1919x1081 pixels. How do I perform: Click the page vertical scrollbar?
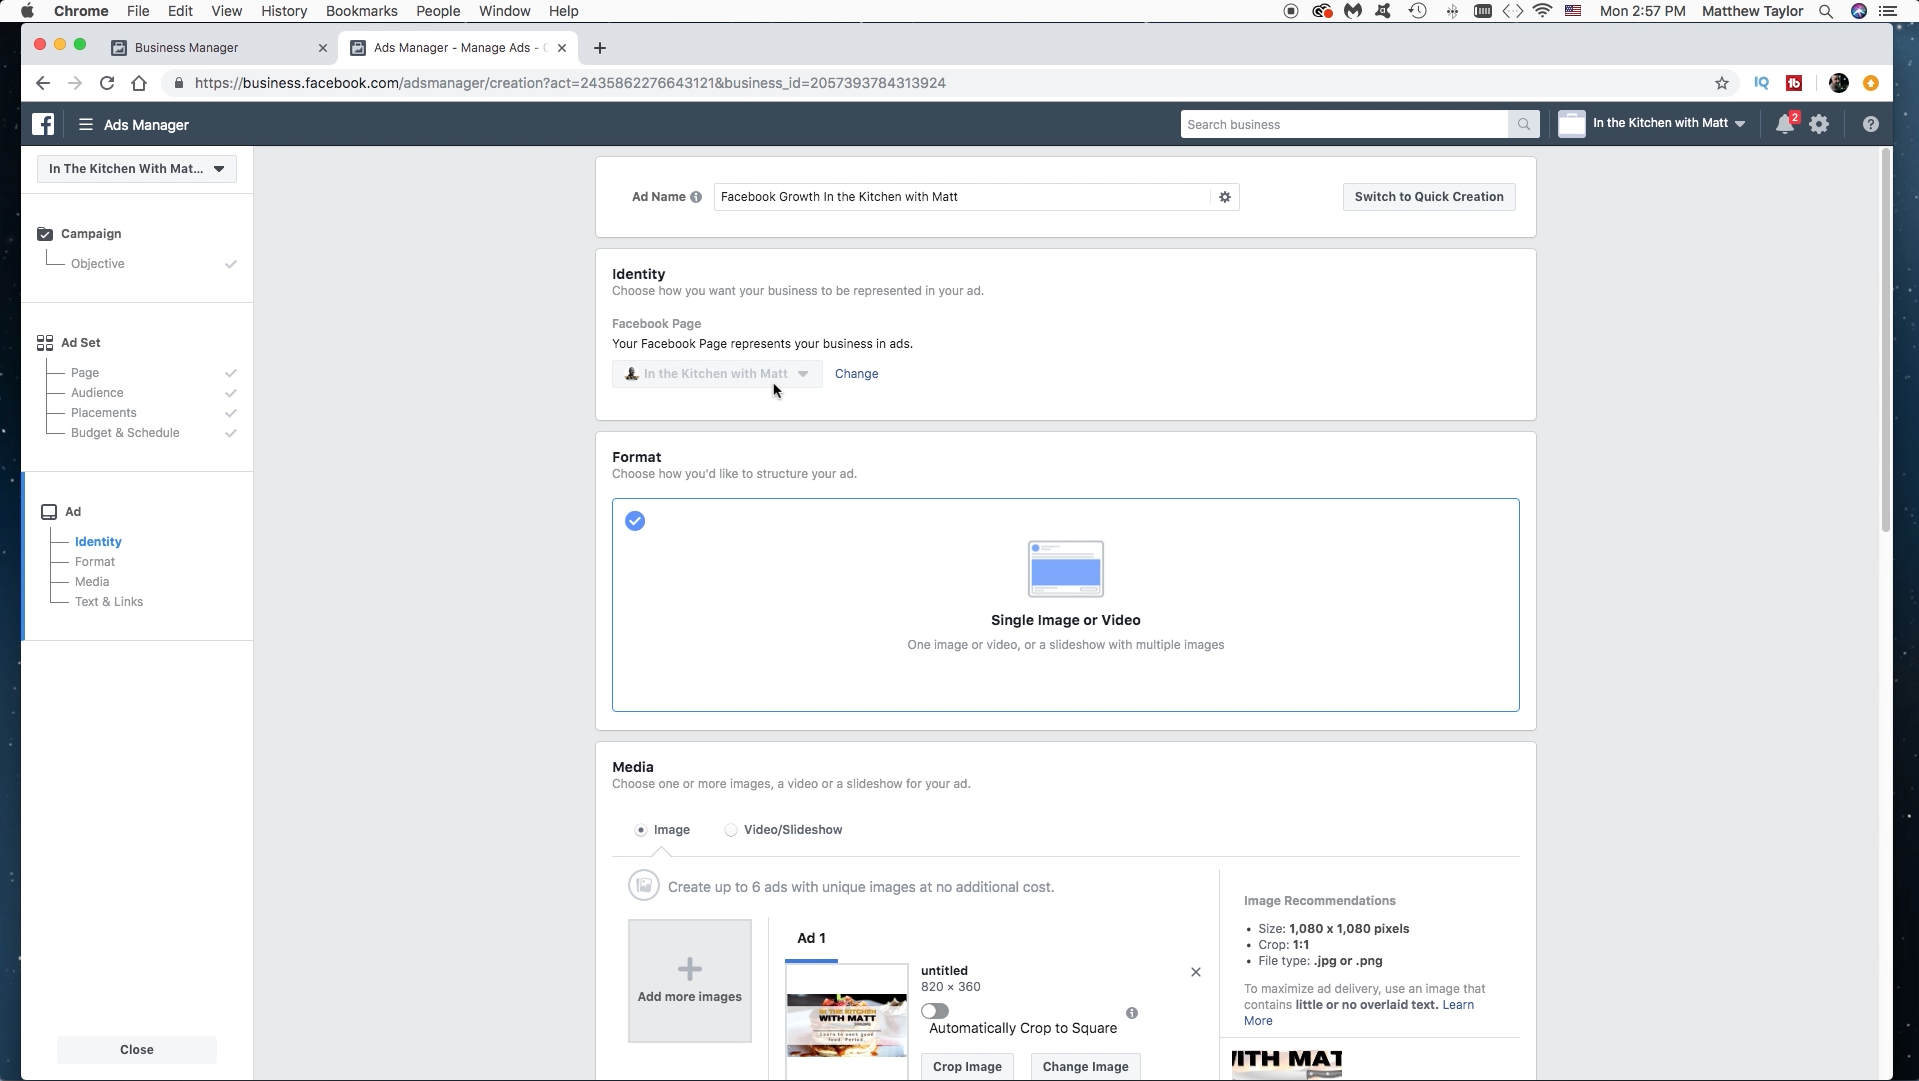pos(1886,340)
